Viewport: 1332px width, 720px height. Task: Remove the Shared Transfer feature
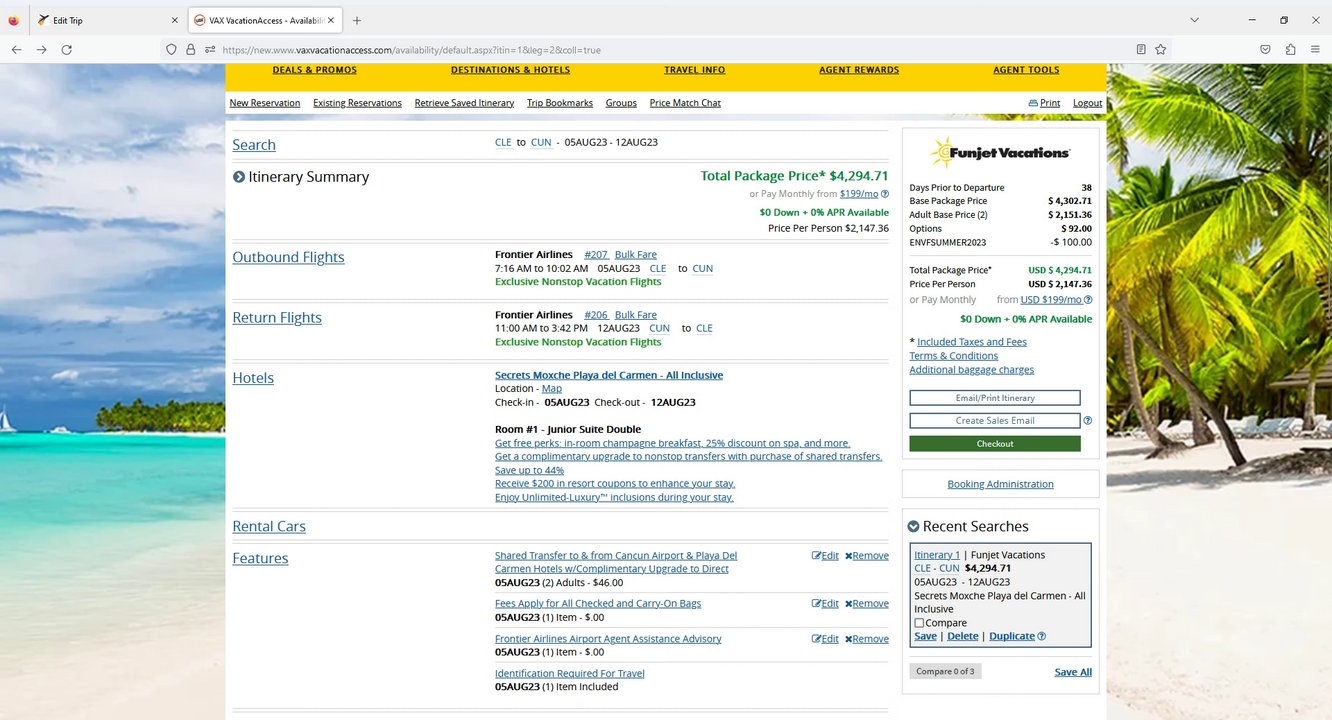(x=867, y=556)
